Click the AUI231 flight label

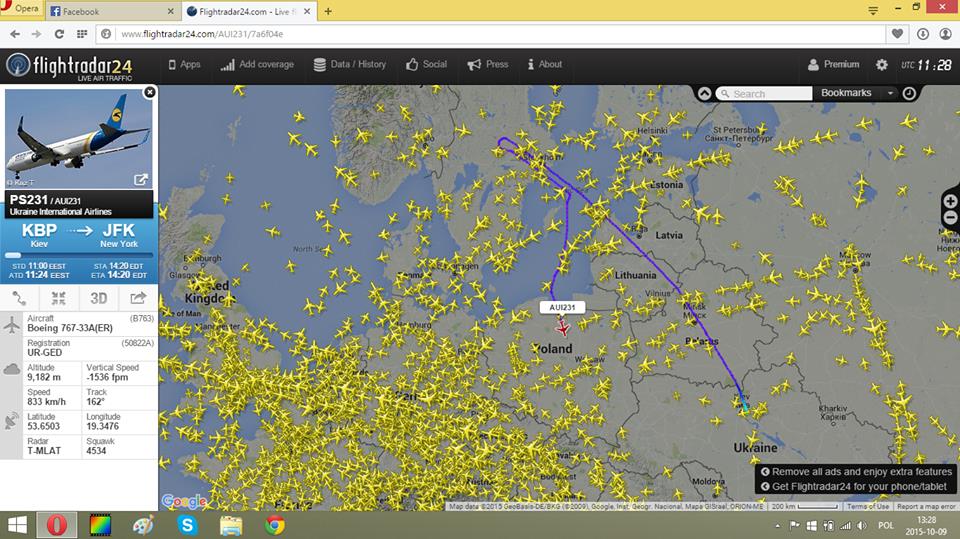pyautogui.click(x=562, y=307)
